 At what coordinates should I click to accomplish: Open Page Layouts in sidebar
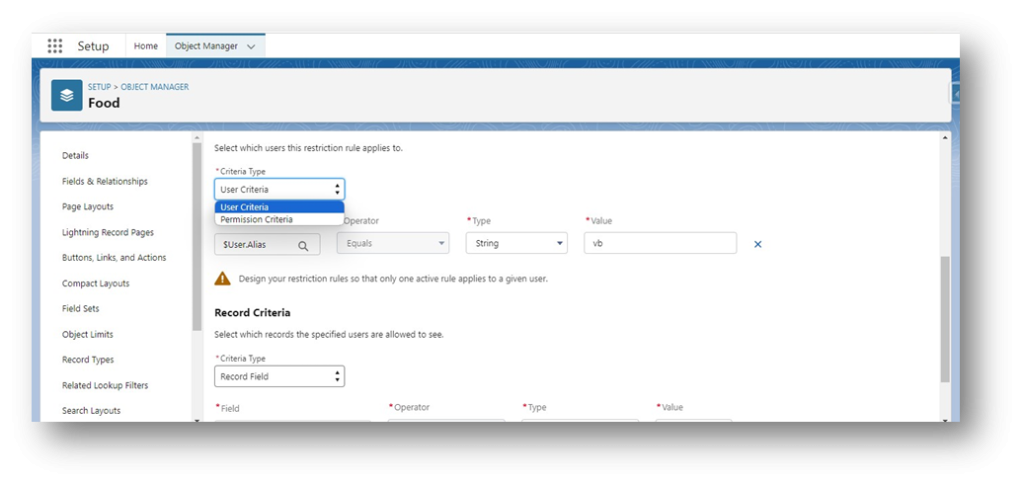88,206
